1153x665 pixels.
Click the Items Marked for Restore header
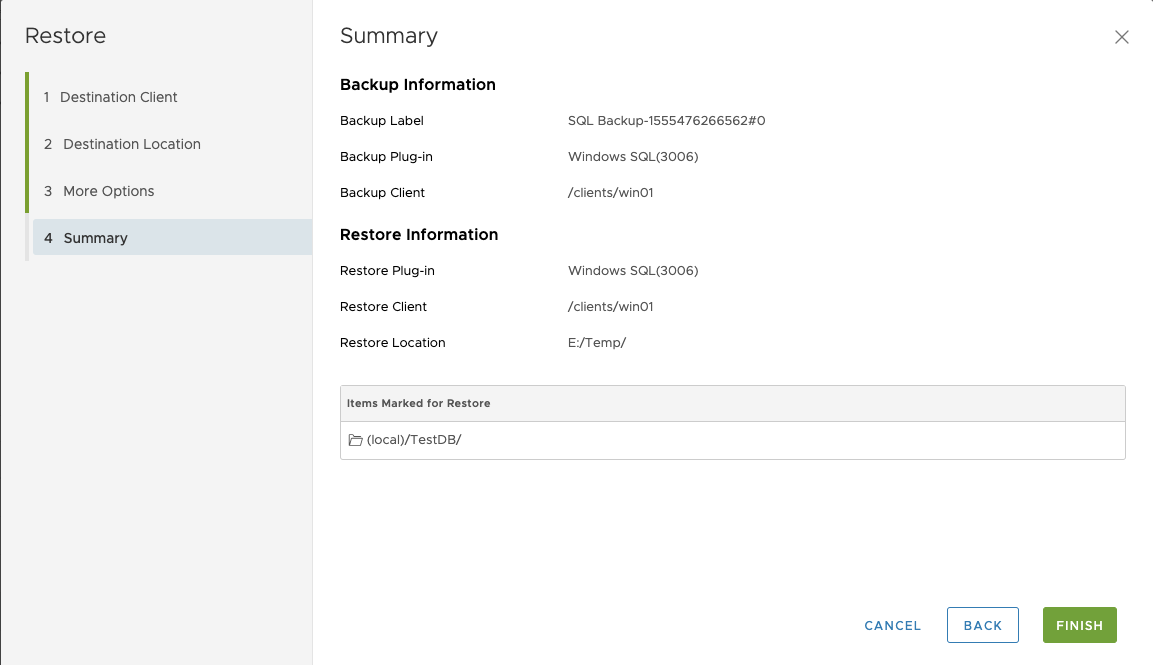(417, 403)
